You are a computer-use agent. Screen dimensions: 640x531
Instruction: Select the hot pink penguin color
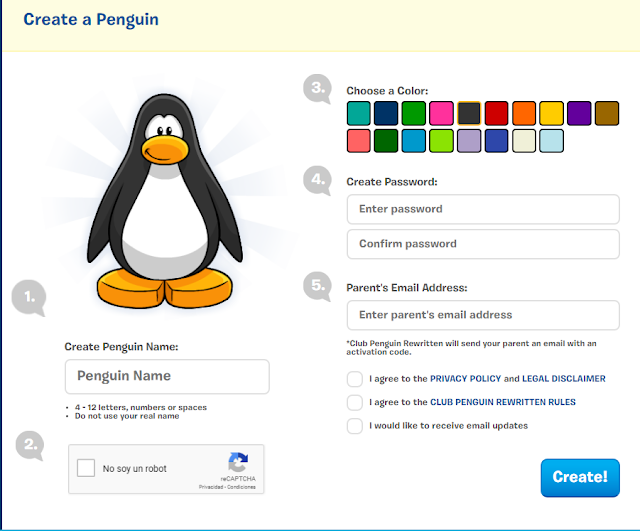pyautogui.click(x=441, y=113)
